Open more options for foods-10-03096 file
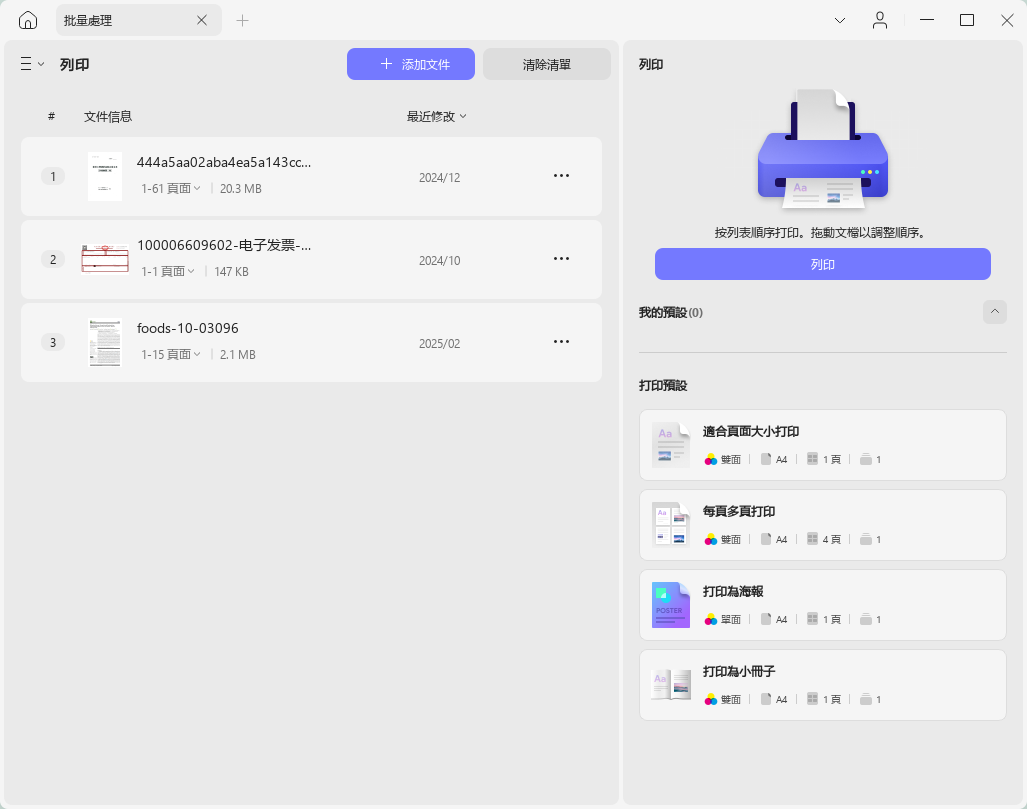This screenshot has height=809, width=1027. coord(561,342)
